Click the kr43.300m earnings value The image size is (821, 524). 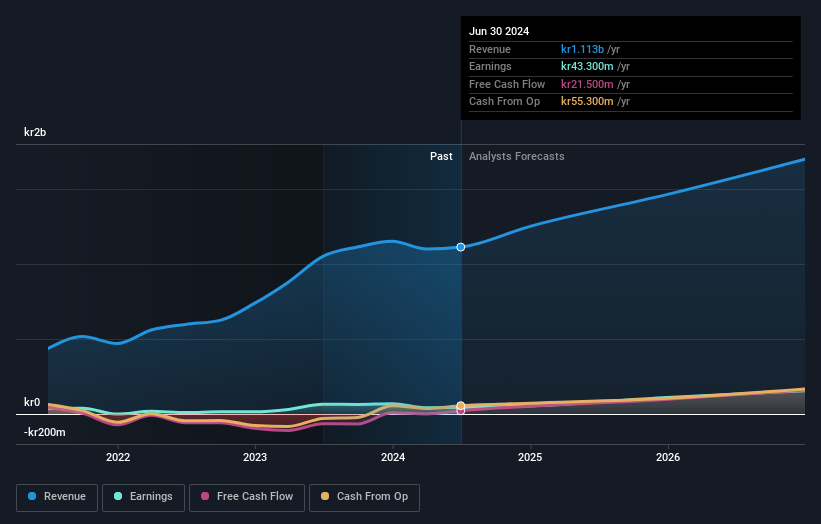pos(587,66)
